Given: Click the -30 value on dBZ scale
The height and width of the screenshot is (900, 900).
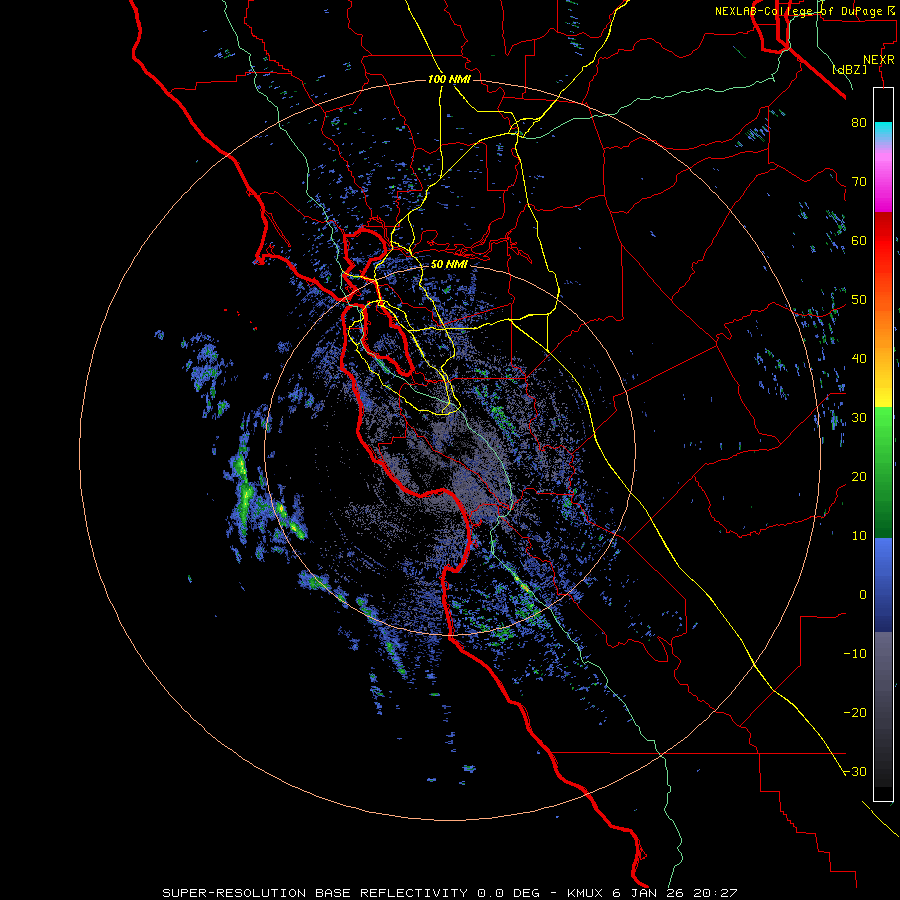Looking at the screenshot, I should click(x=855, y=772).
